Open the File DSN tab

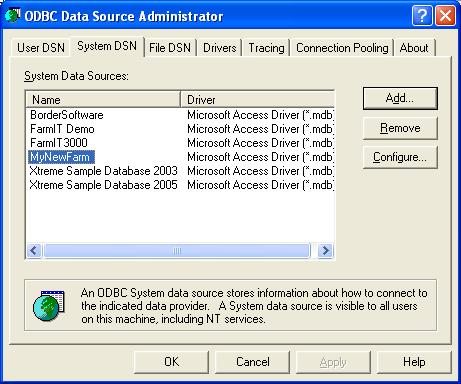coord(170,48)
